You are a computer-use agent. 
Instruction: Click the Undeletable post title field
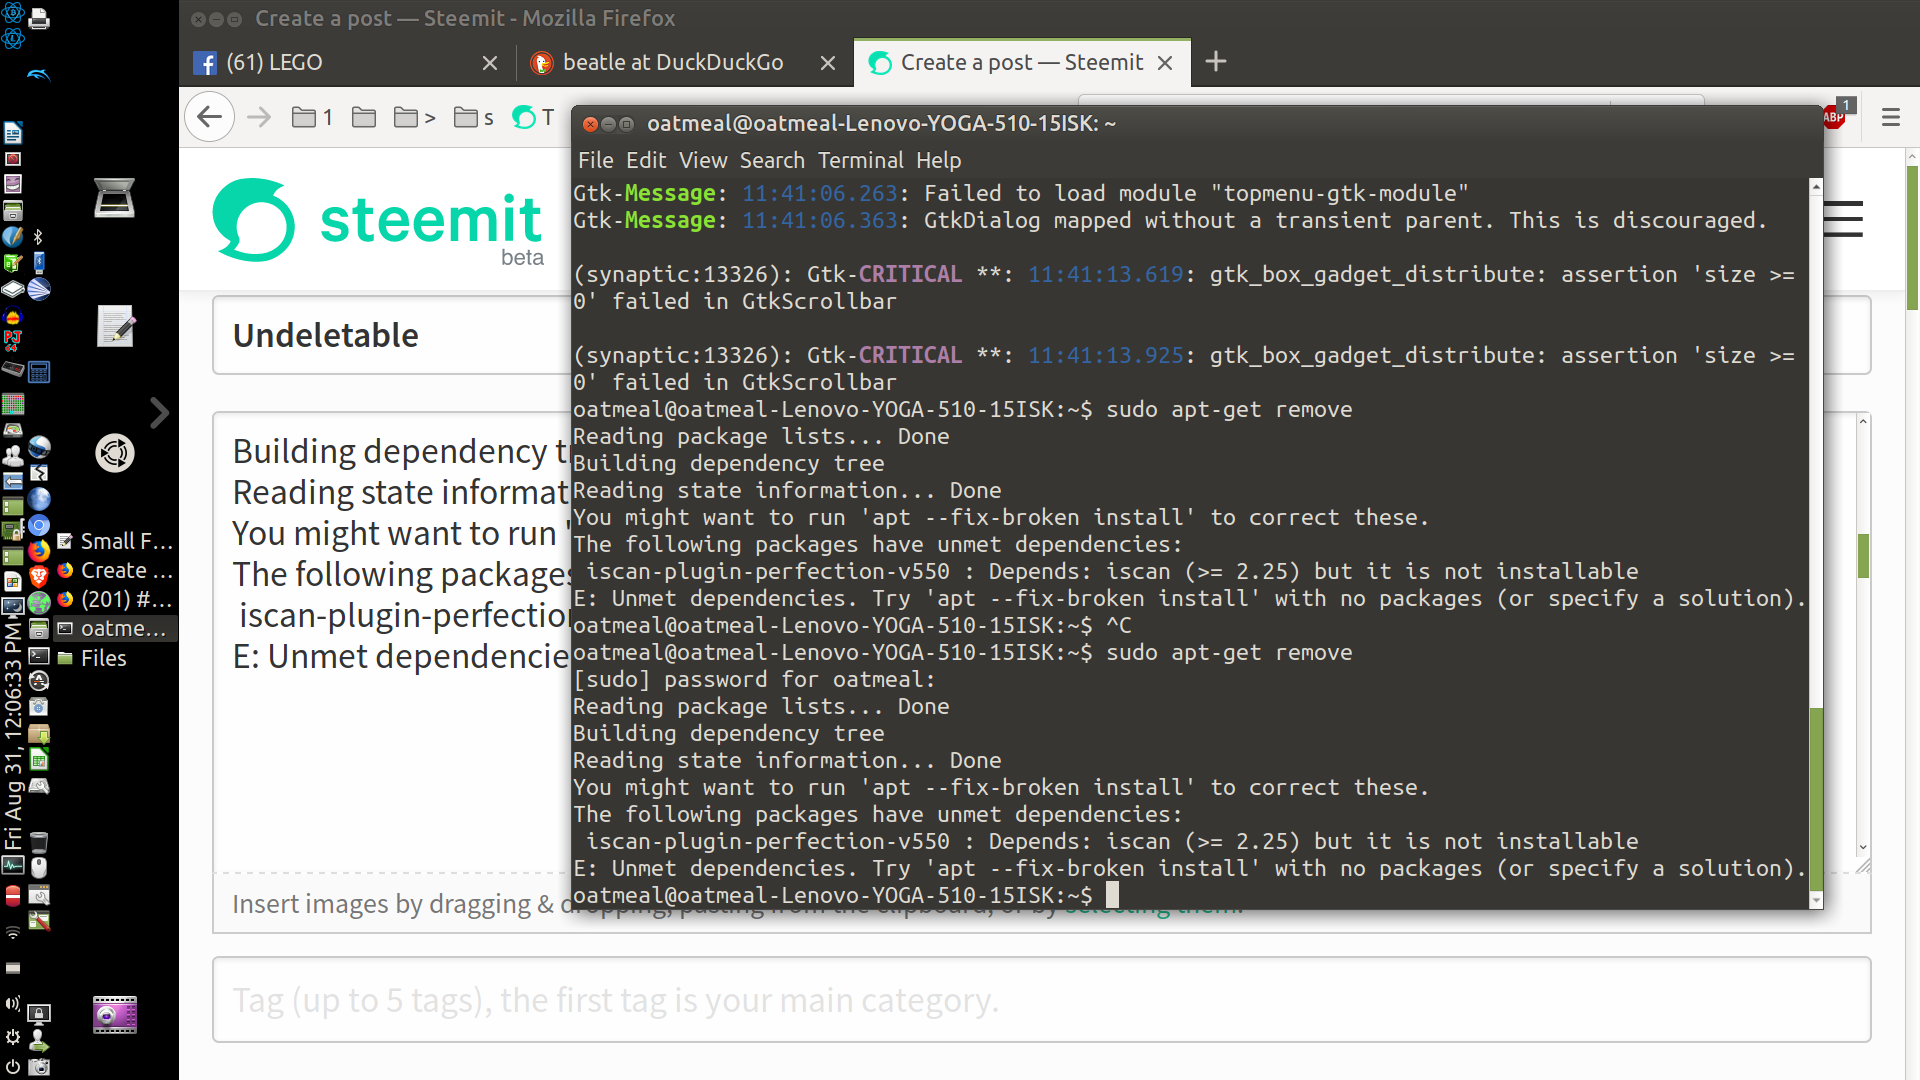[392, 335]
